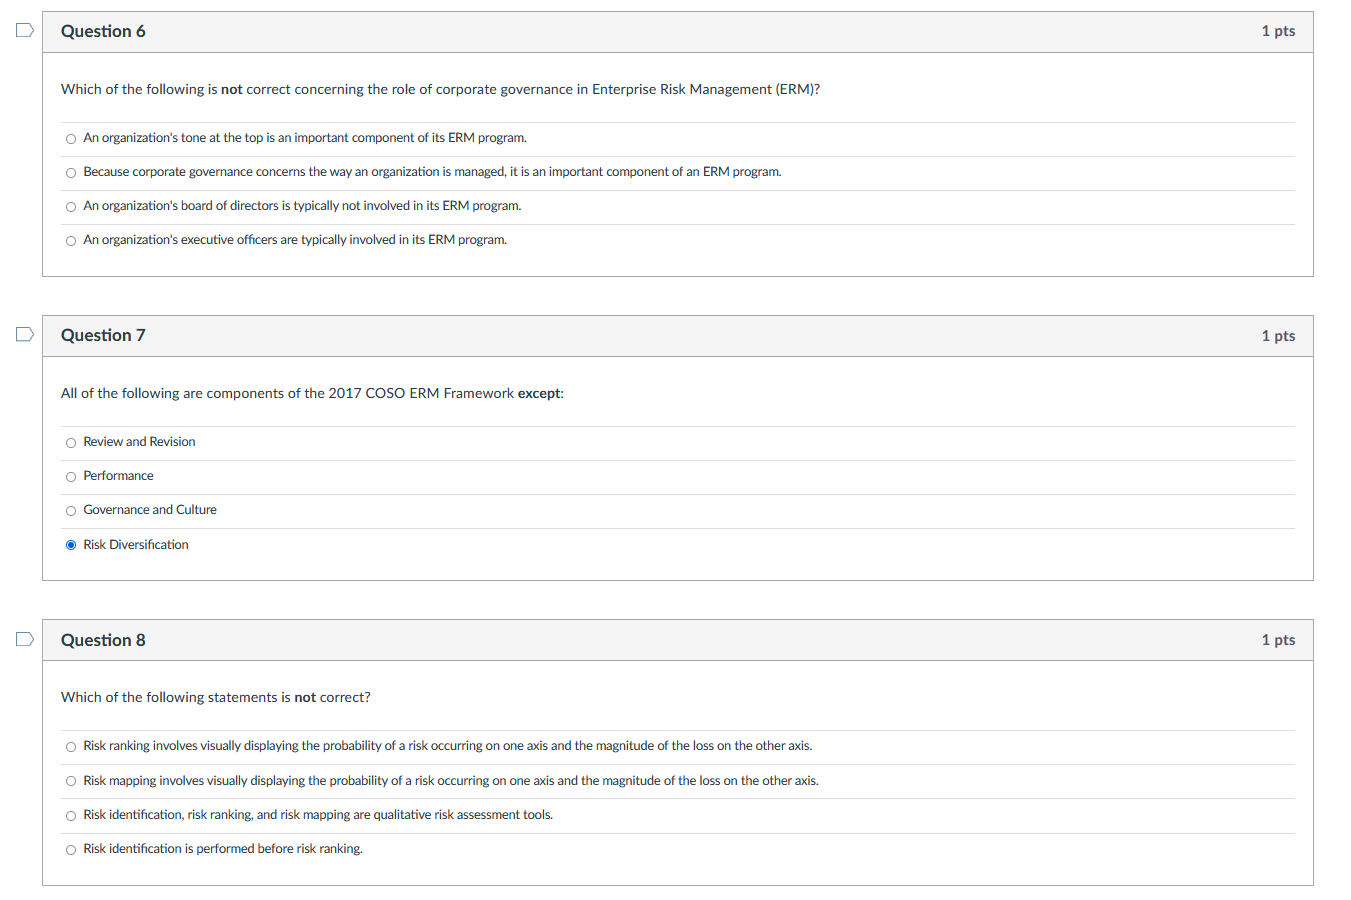Click the Question 7 header title
The image size is (1351, 900).
[103, 335]
